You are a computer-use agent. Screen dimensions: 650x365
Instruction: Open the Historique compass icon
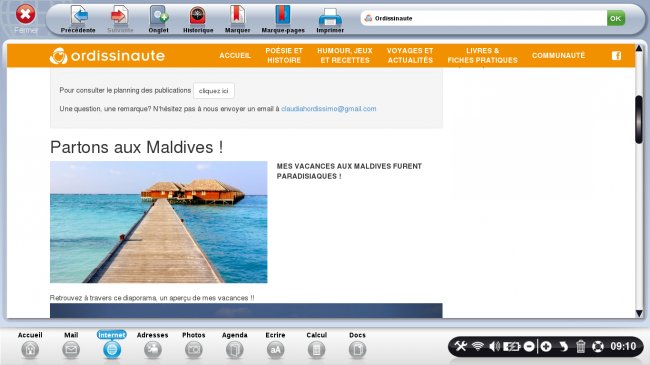tap(198, 16)
